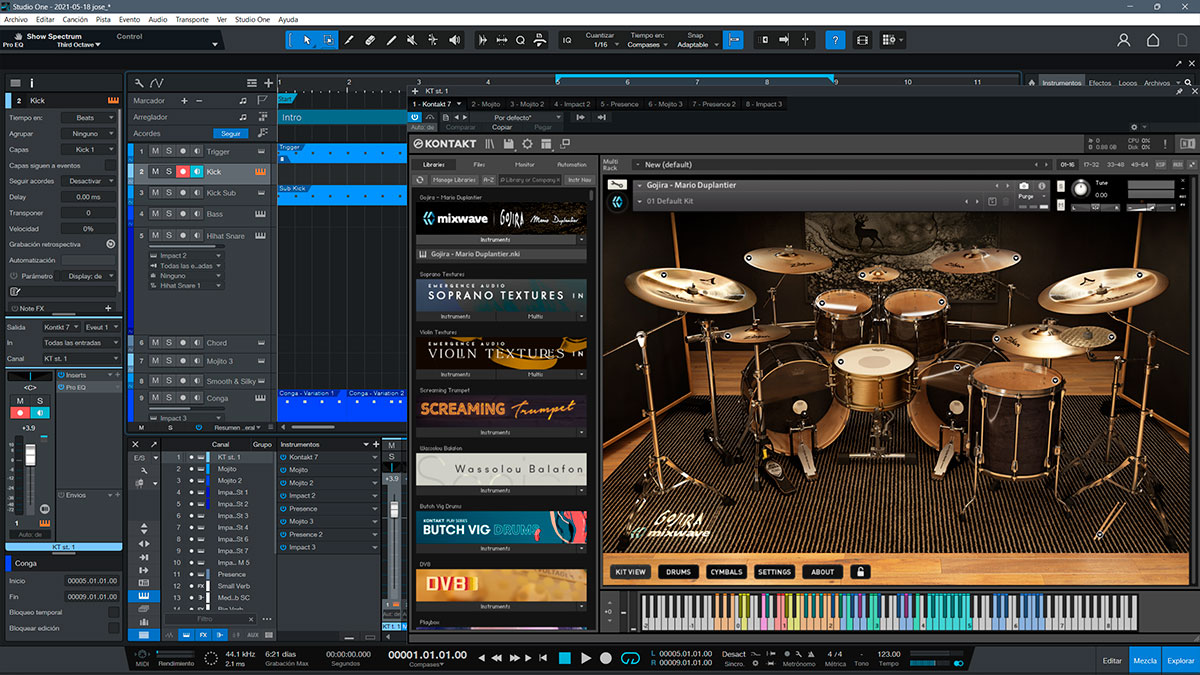The image size is (1200, 675).
Task: Click the track inspector info icon
Action: click(x=31, y=83)
